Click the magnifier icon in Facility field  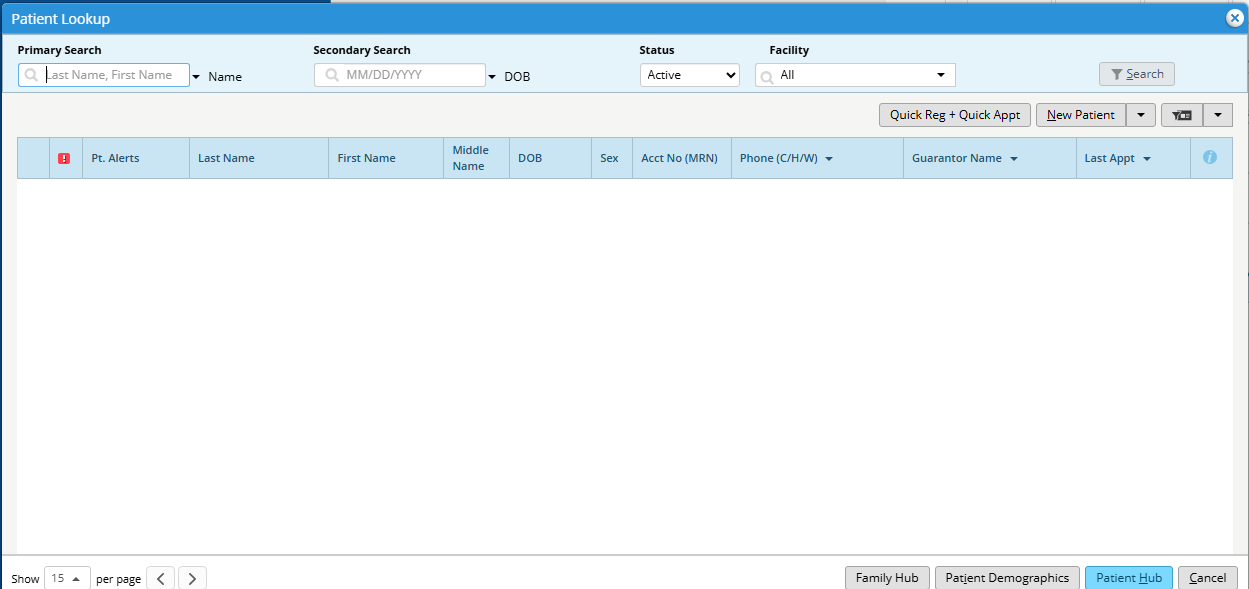(767, 75)
